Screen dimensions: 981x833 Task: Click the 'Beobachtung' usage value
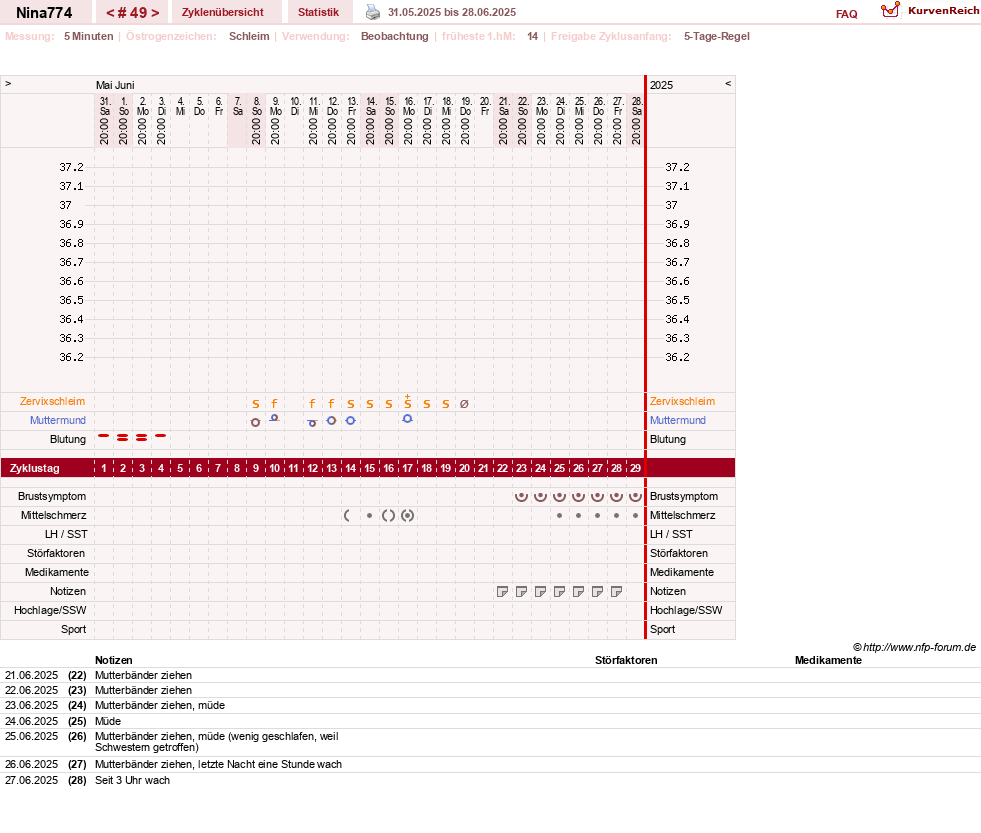tap(395, 36)
